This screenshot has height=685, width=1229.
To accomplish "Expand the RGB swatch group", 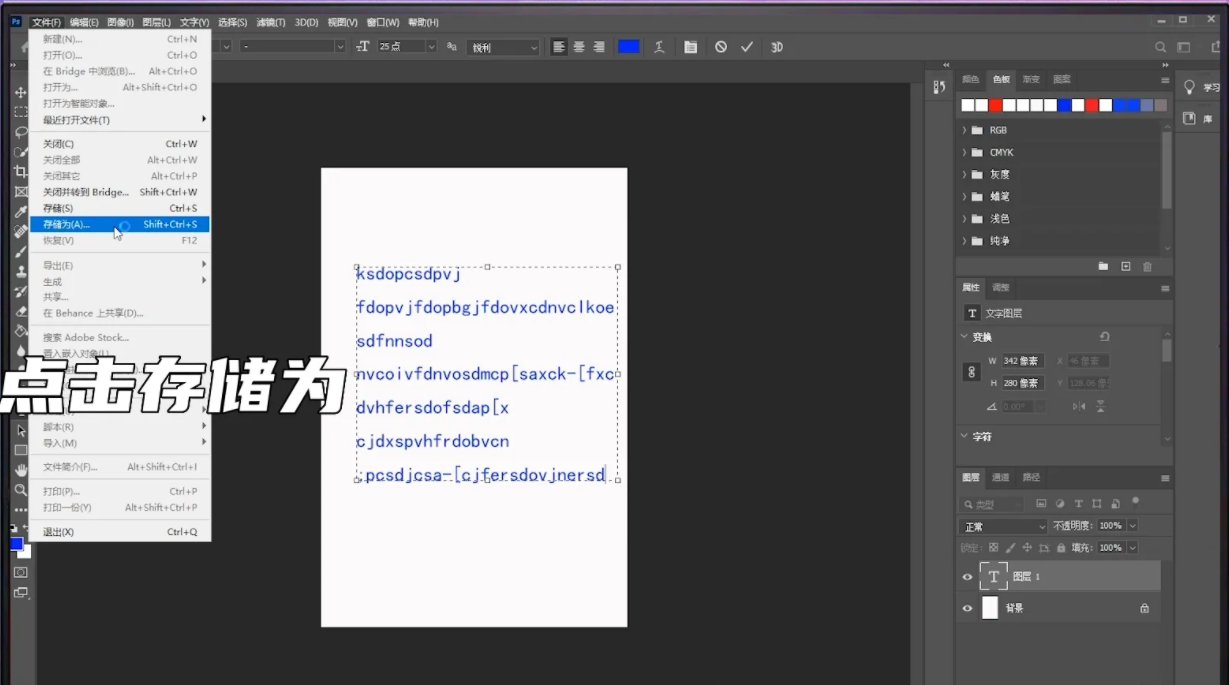I will click(963, 129).
